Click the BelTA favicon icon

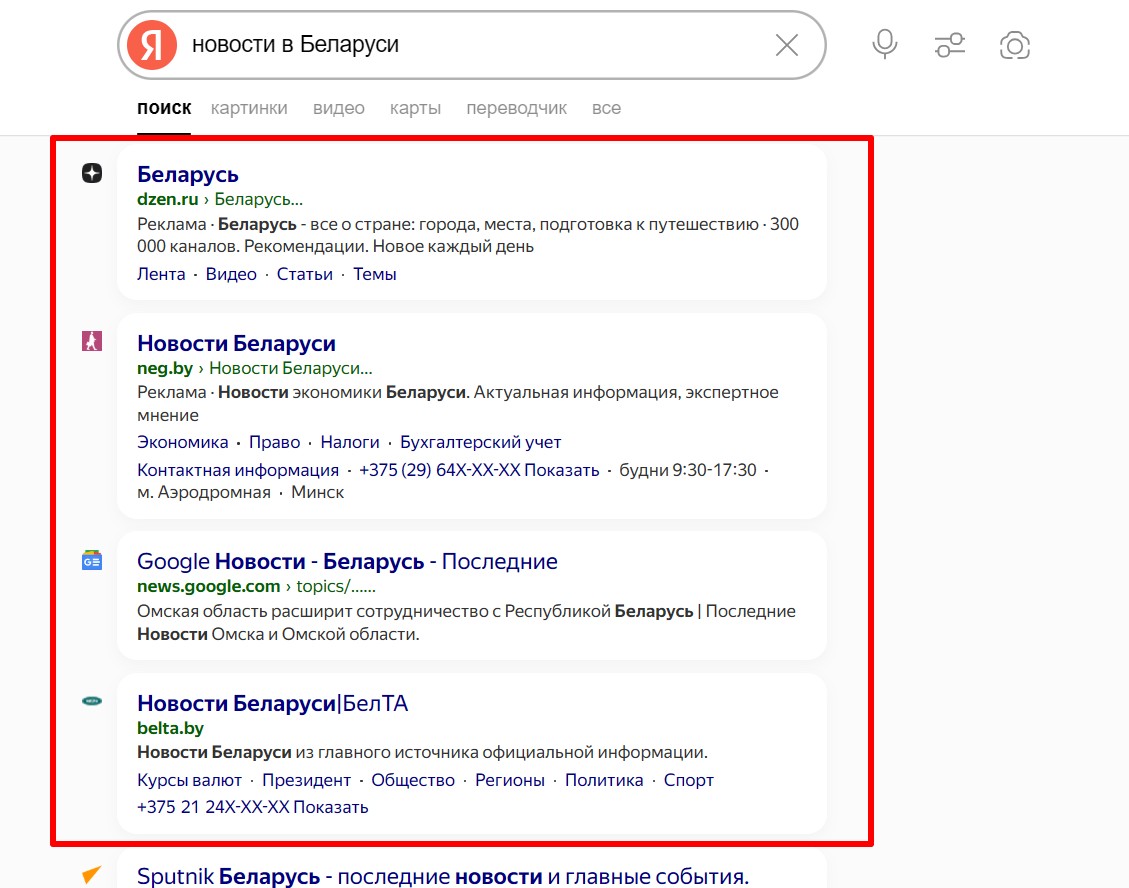coord(91,701)
